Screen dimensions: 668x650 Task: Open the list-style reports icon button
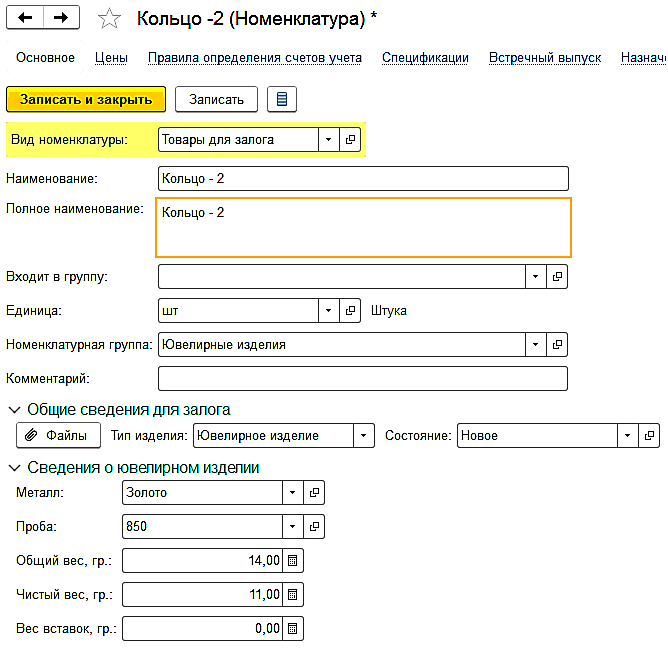(282, 99)
